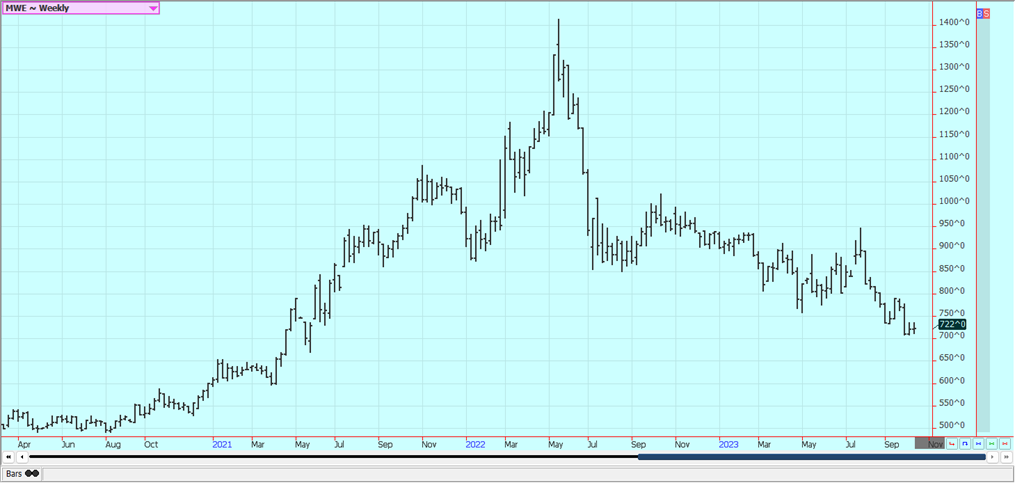Click the 2021 year label on time axis
This screenshot has width=1015, height=483.
tap(222, 445)
